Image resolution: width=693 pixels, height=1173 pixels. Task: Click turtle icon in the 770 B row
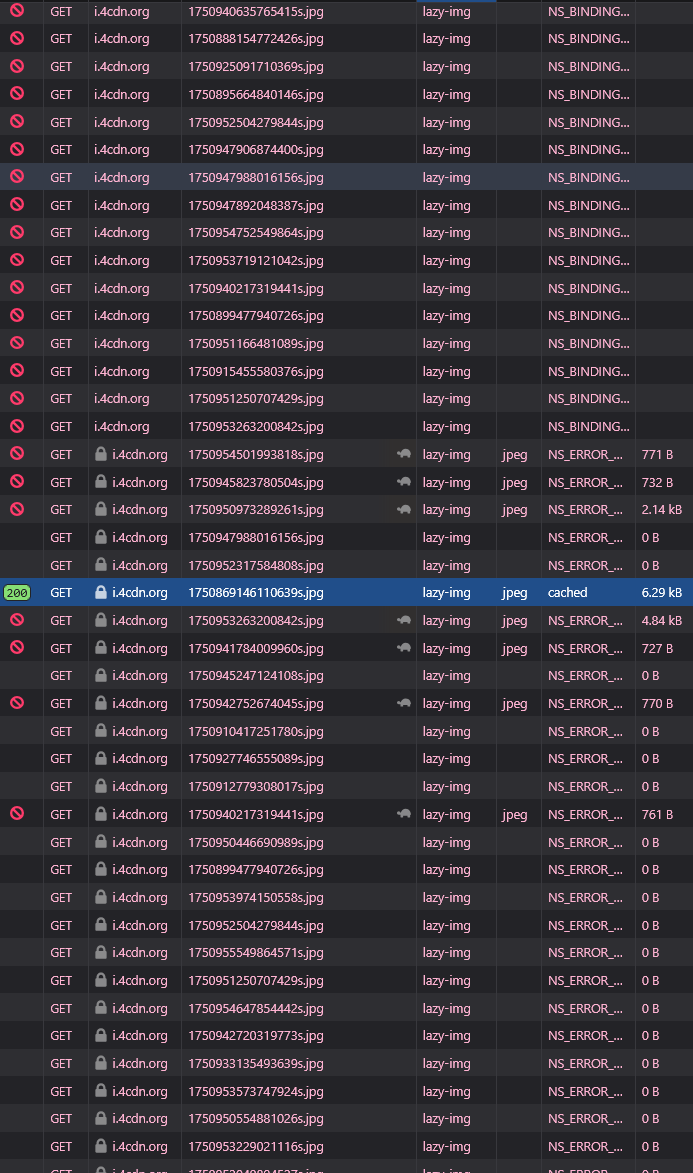tap(404, 703)
